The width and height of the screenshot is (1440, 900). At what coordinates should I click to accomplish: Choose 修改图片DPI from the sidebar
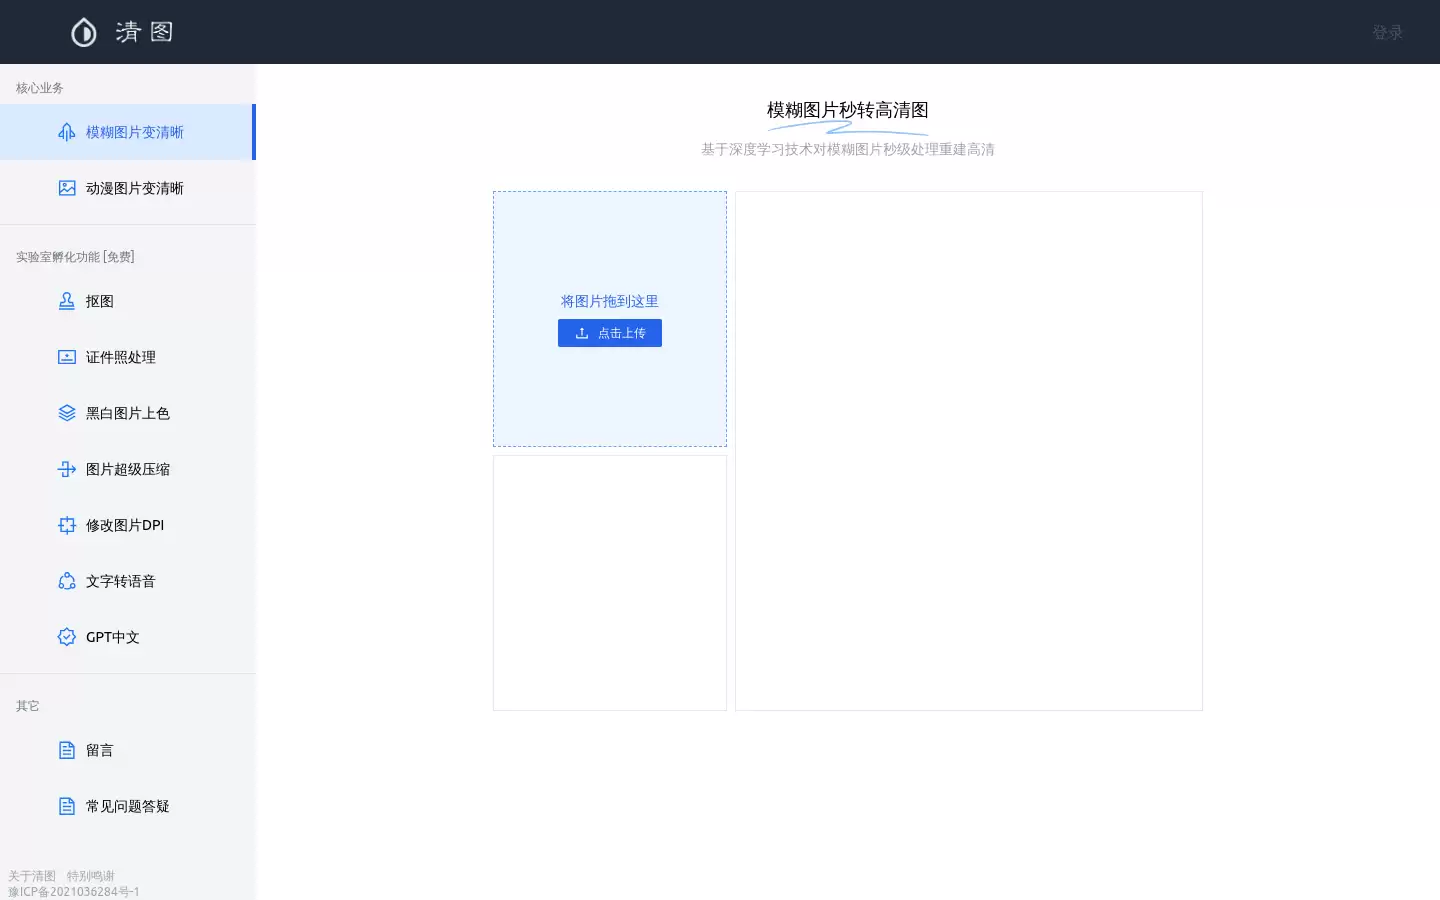pos(128,525)
